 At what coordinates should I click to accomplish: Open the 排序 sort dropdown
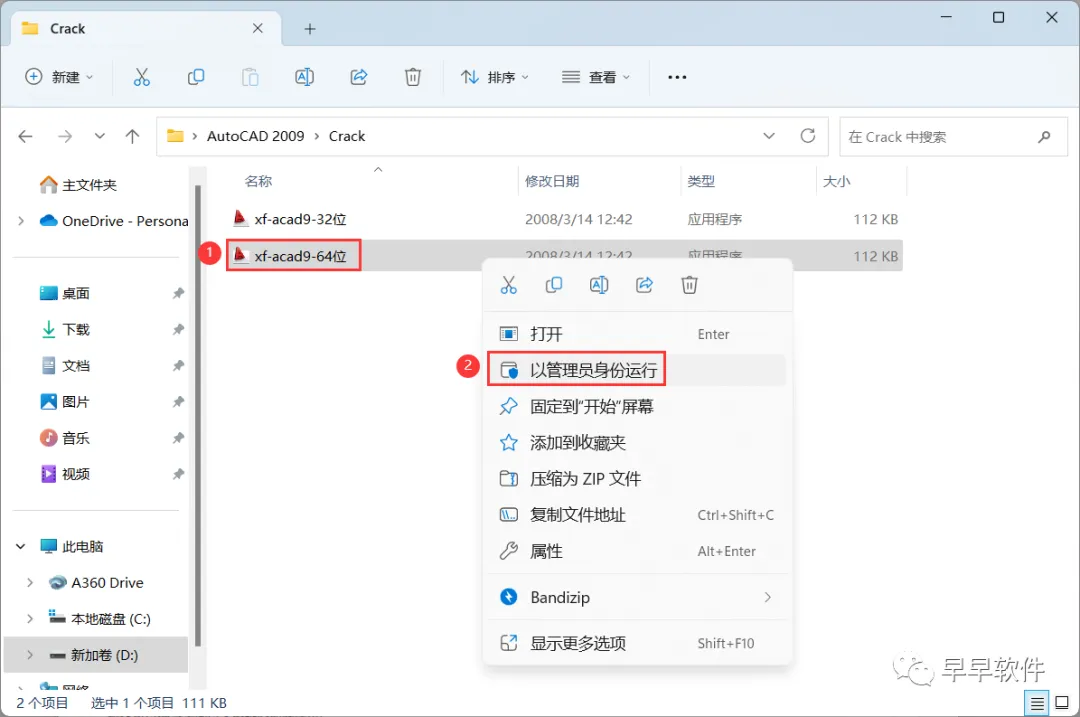tap(495, 77)
